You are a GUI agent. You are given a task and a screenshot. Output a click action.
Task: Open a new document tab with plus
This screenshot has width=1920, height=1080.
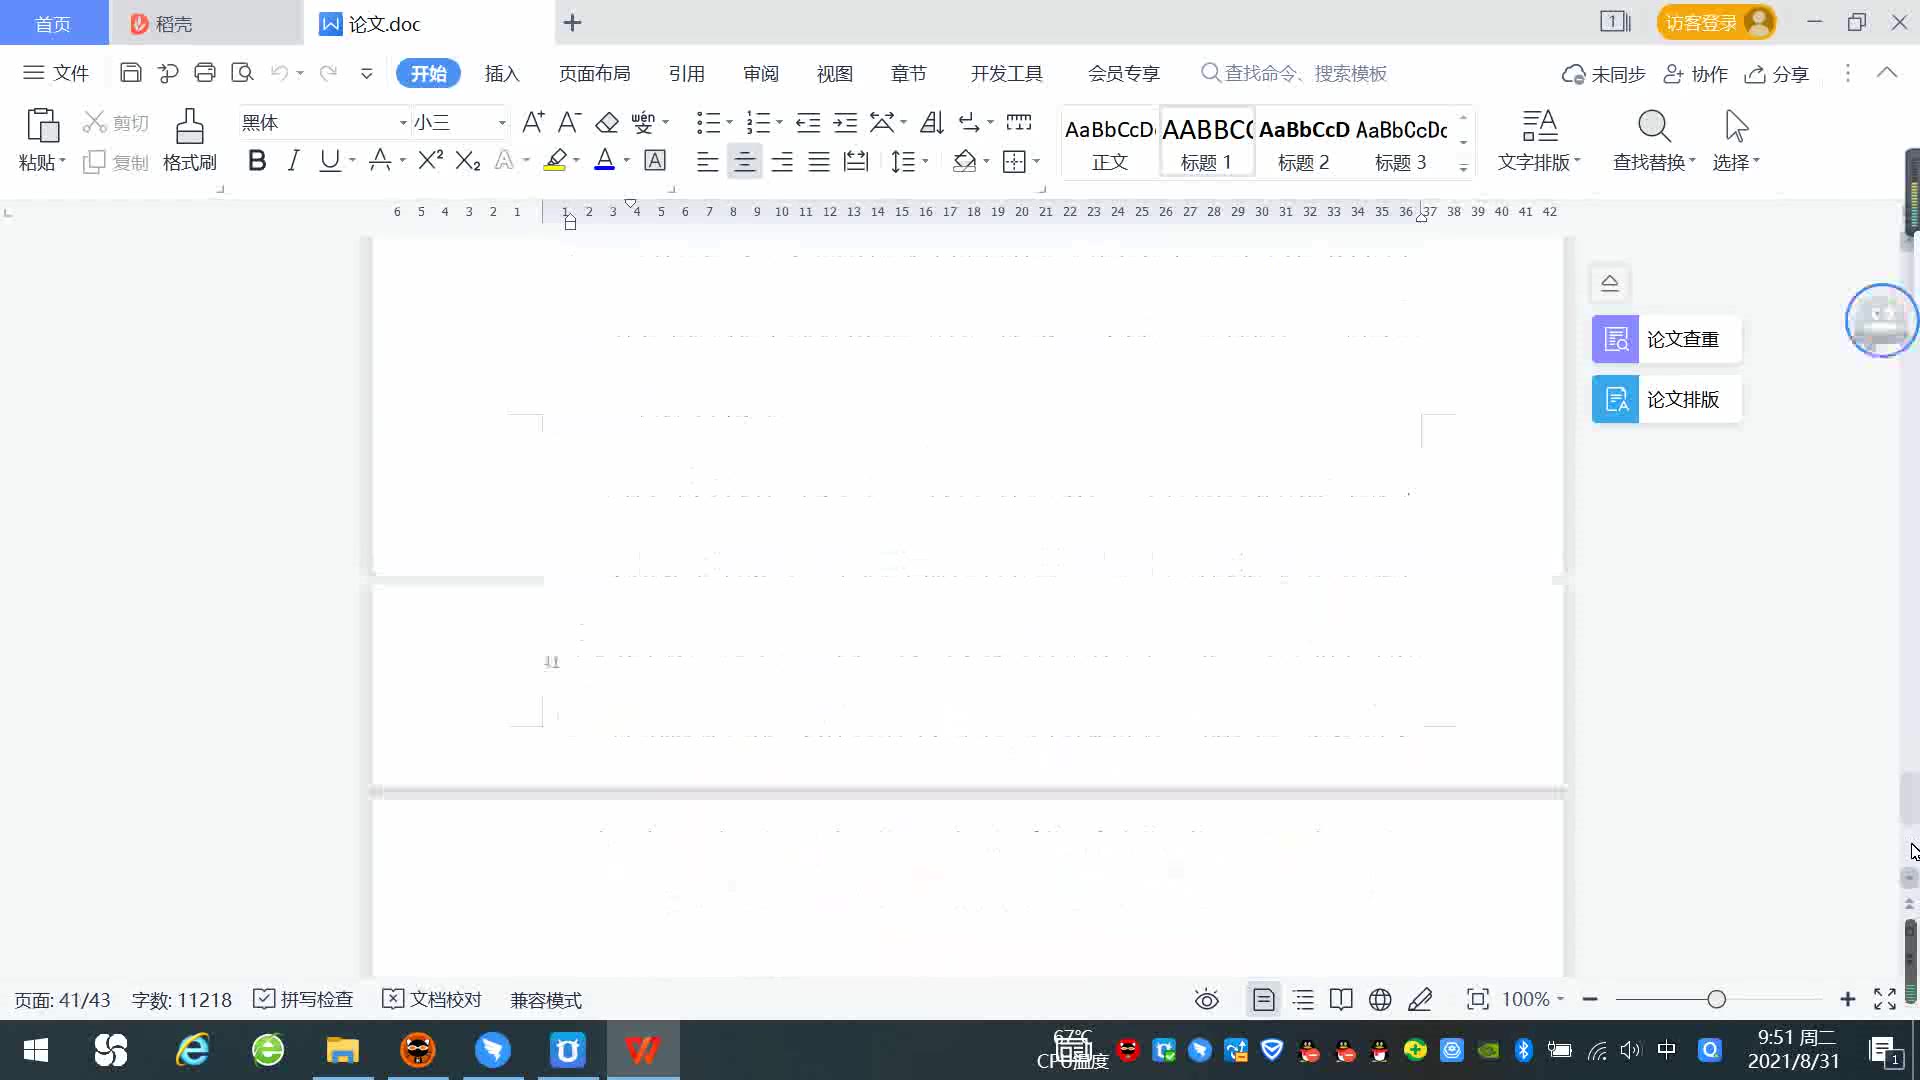572,23
